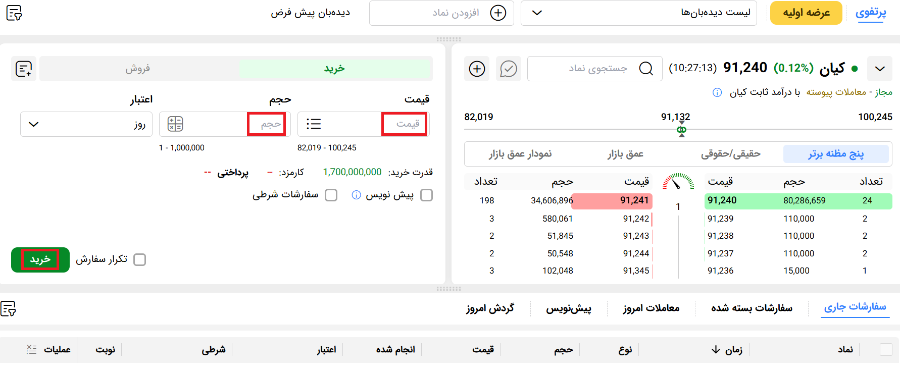The width and height of the screenshot is (900, 375).
Task: Click دیده‌بان پیش فرض label
Action: click(x=311, y=13)
